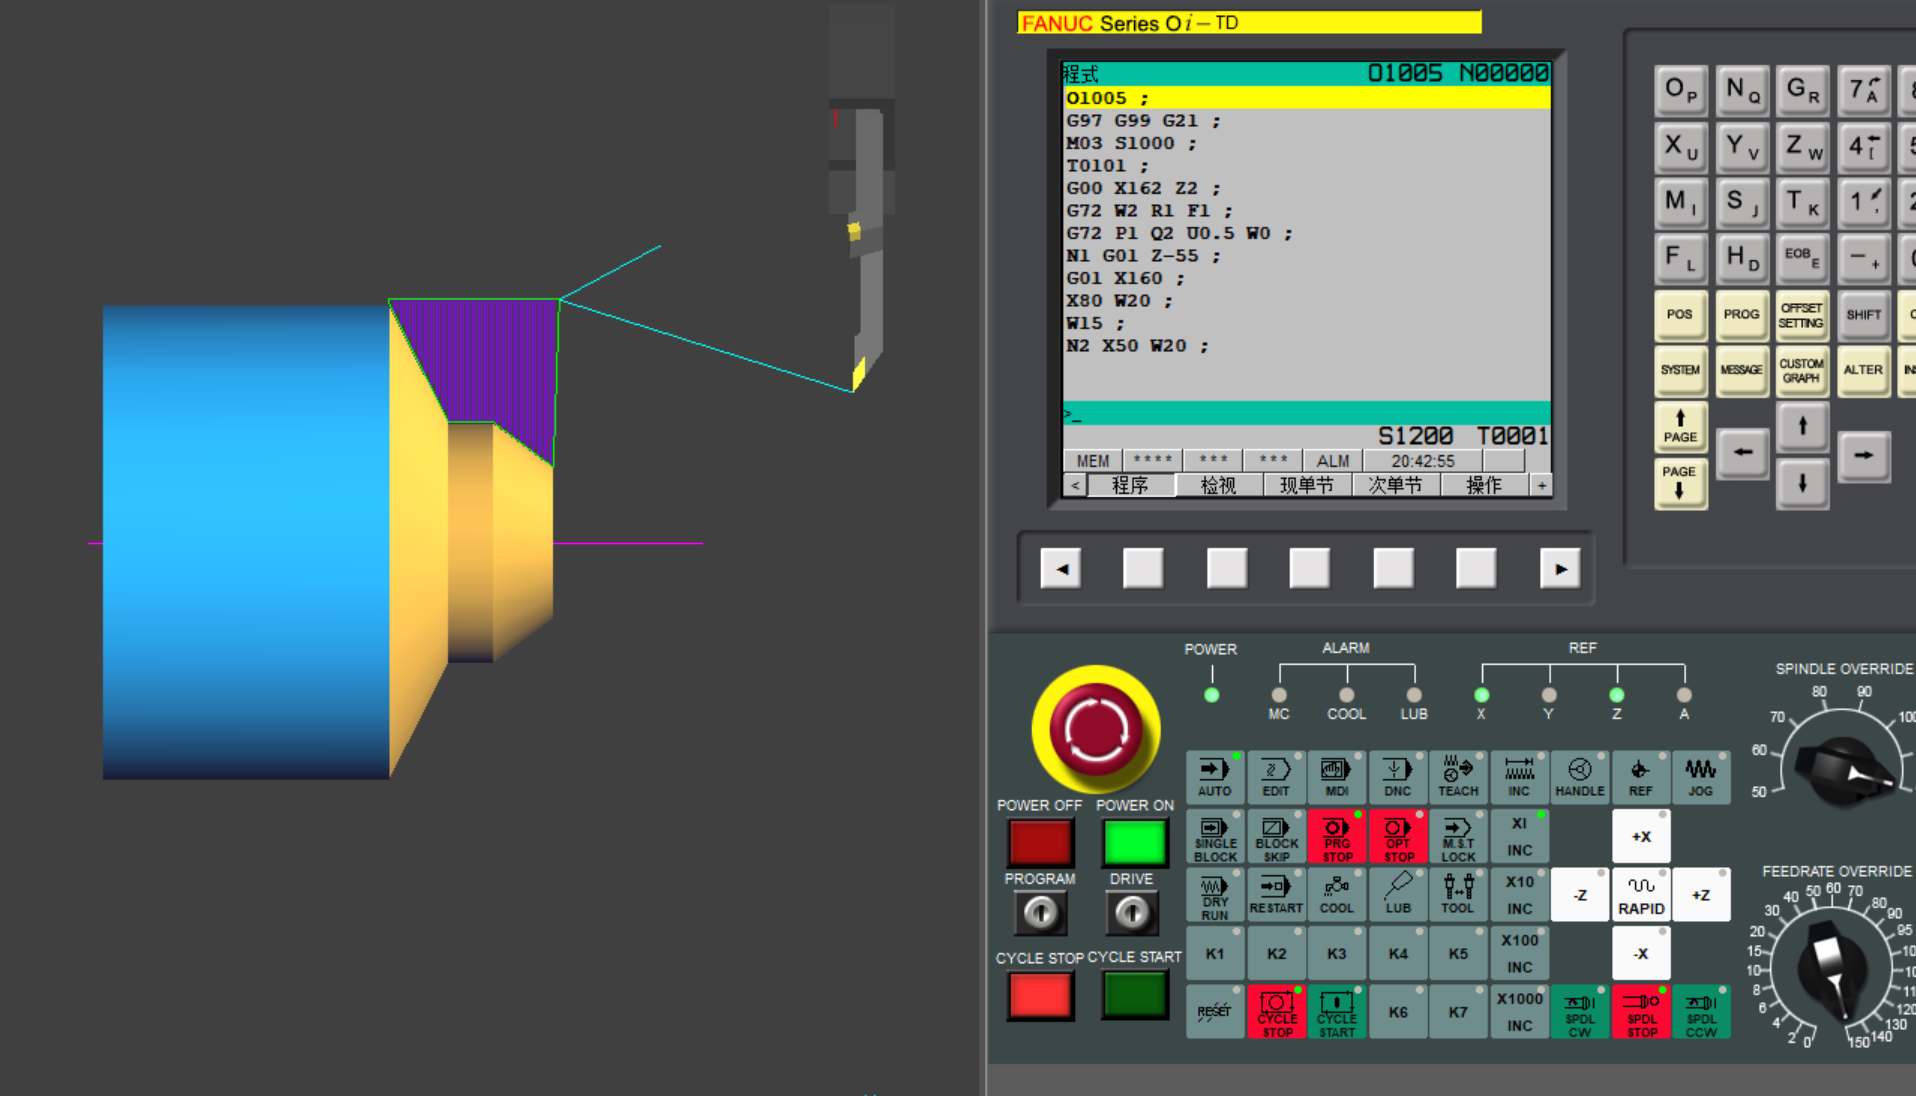Toggle COOL coolant button
This screenshot has height=1096, width=1916.
tap(1337, 895)
